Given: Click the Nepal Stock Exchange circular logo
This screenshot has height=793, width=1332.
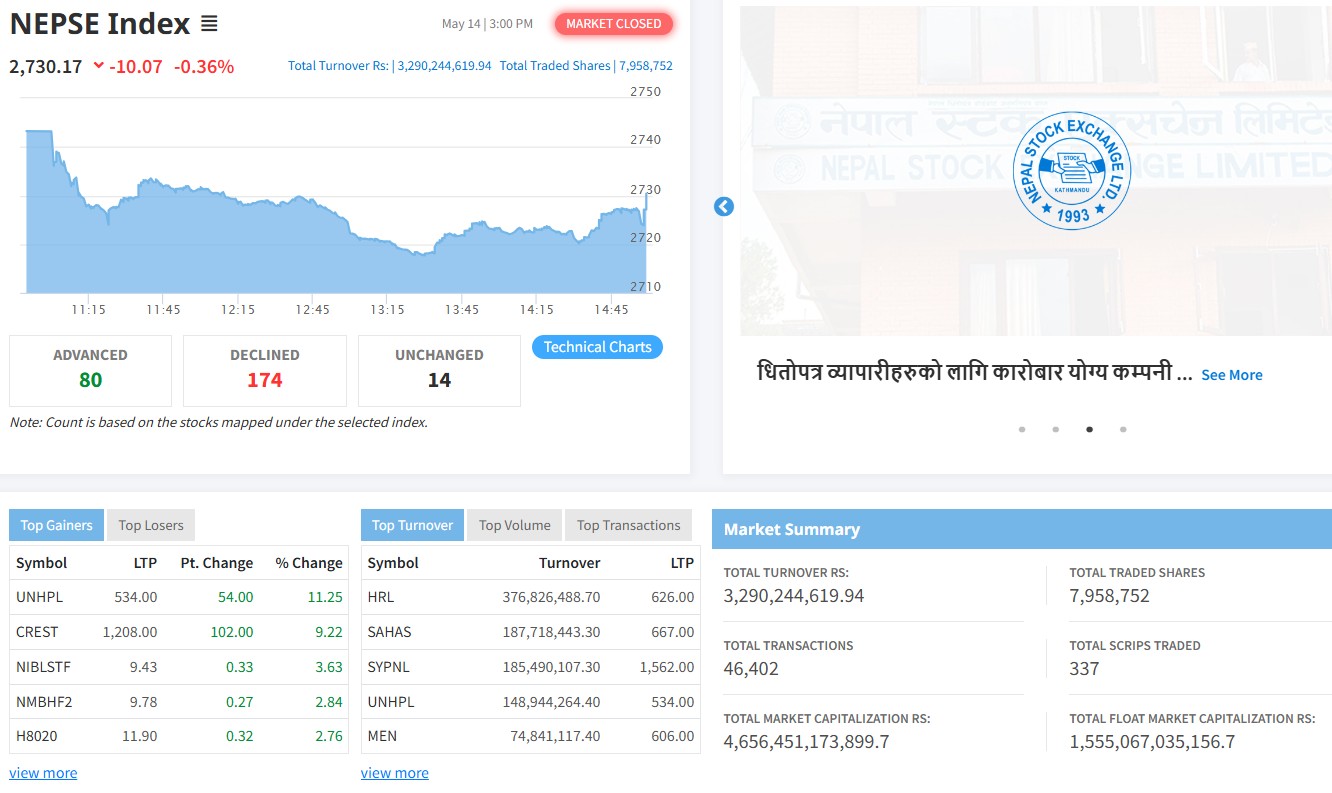Looking at the screenshot, I should click(x=1071, y=172).
